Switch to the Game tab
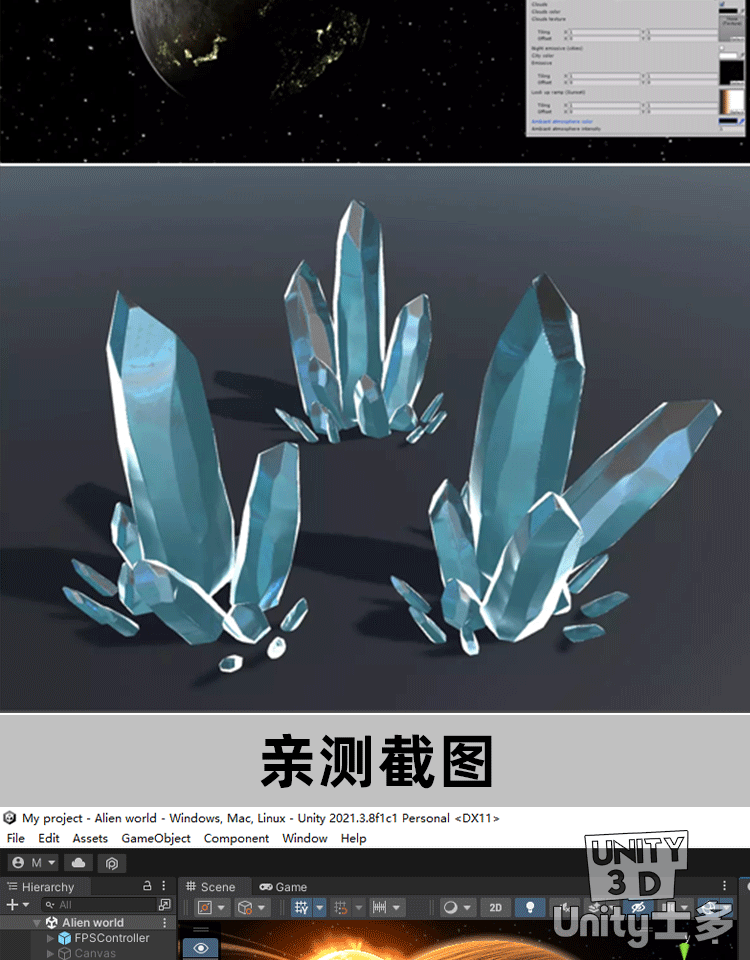This screenshot has height=960, width=750. pyautogui.click(x=283, y=887)
